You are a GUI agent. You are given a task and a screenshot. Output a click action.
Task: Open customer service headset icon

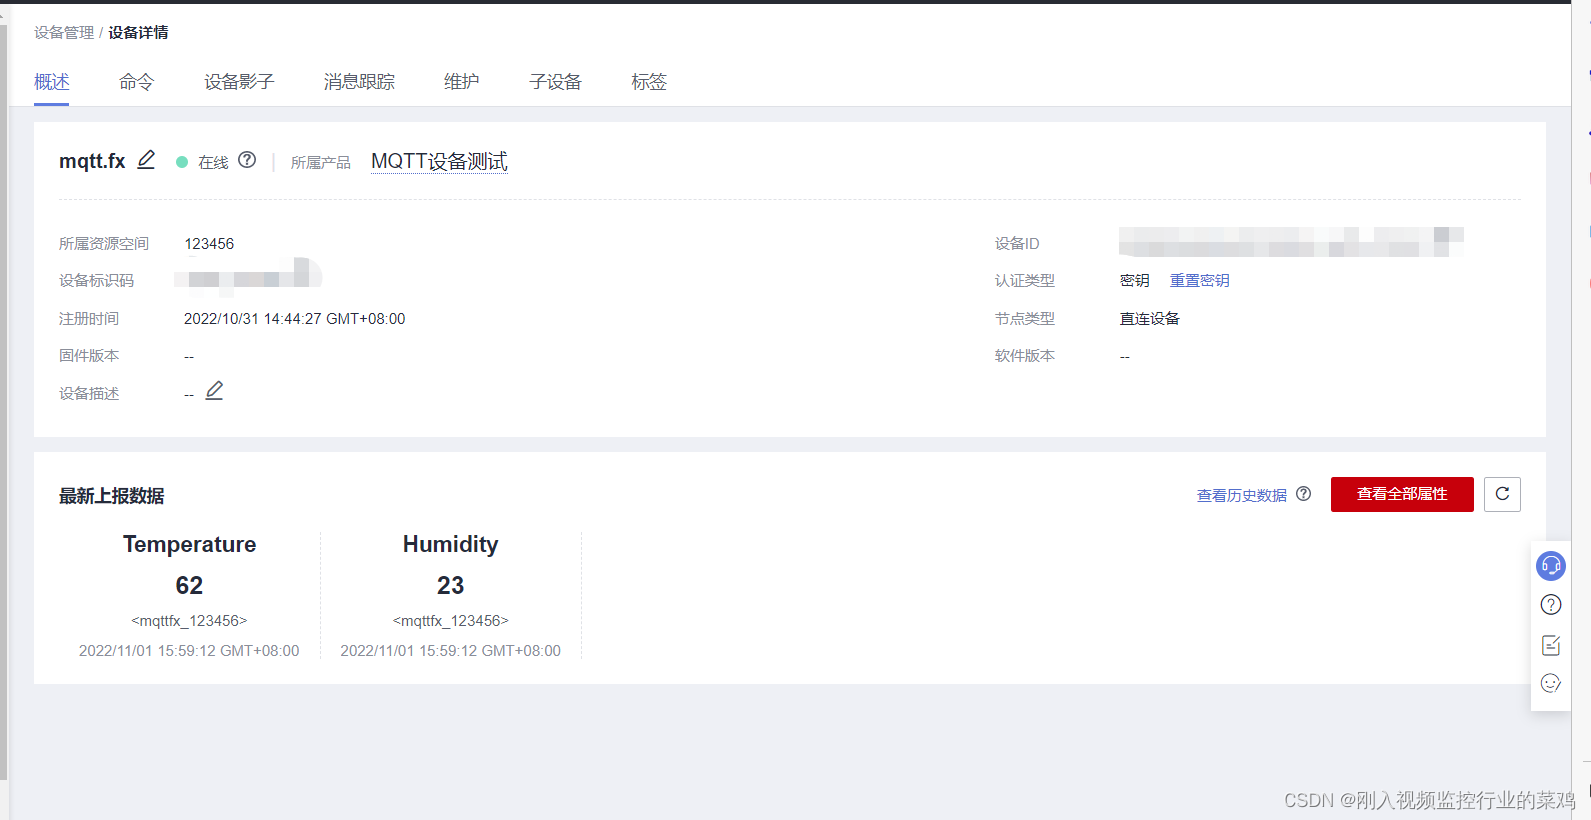click(x=1551, y=566)
